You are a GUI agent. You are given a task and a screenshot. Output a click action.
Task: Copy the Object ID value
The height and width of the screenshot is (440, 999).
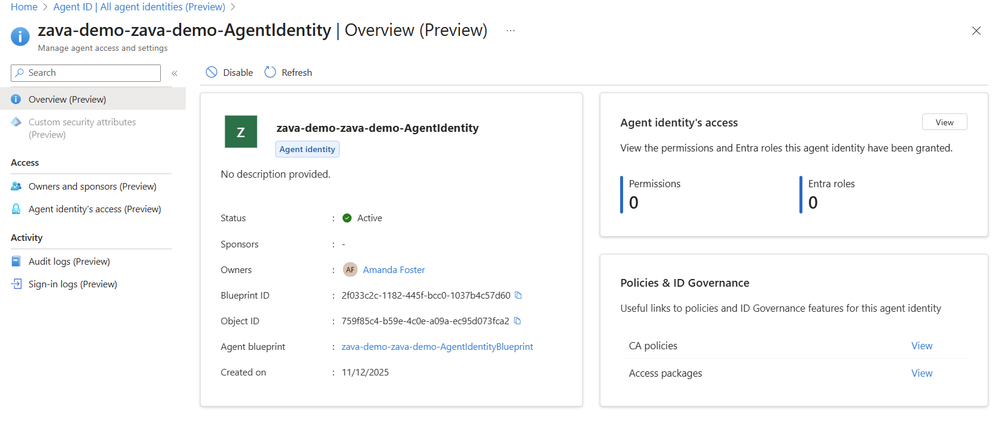click(x=517, y=322)
